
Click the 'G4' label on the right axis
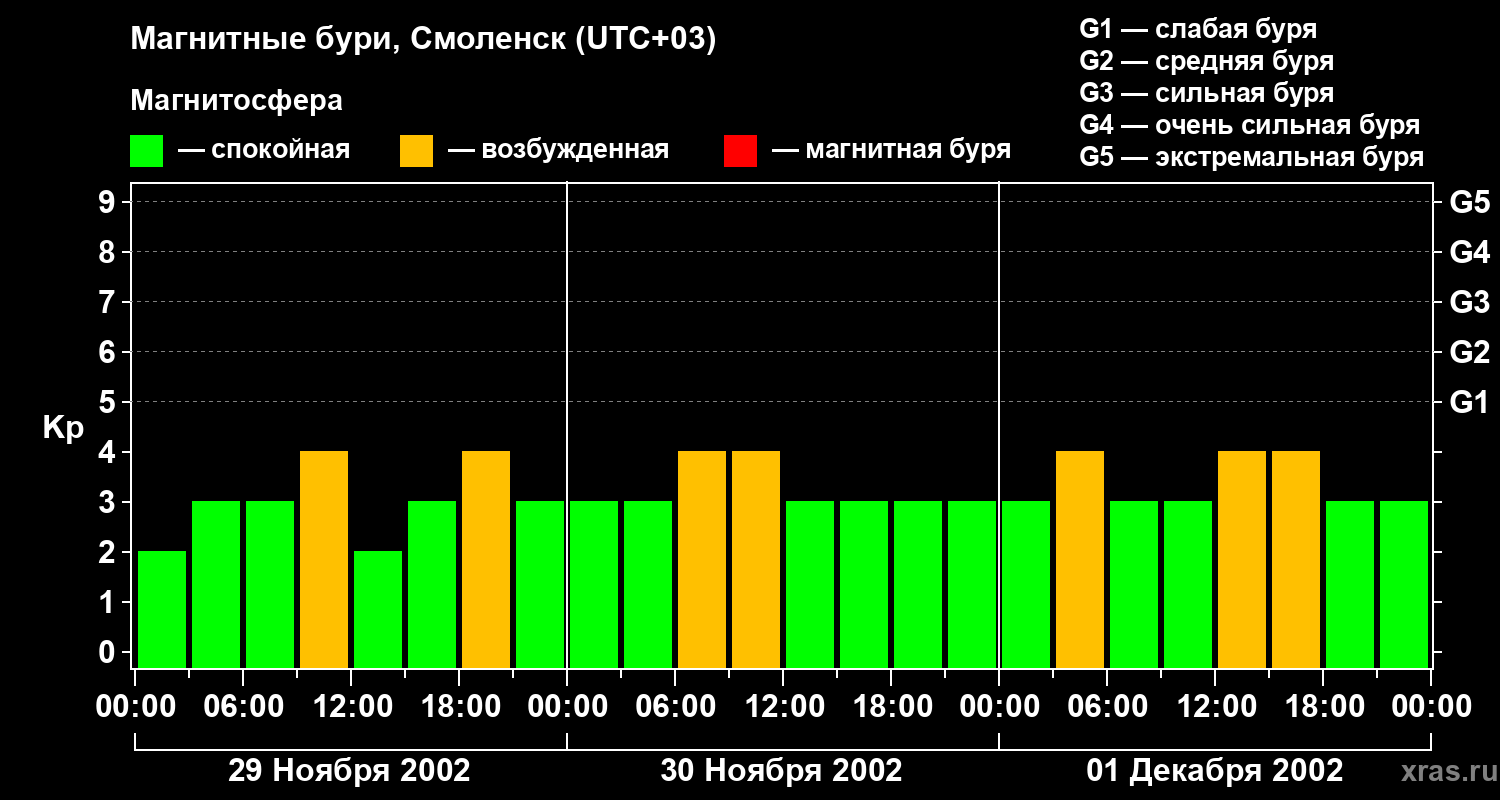pos(1469,252)
